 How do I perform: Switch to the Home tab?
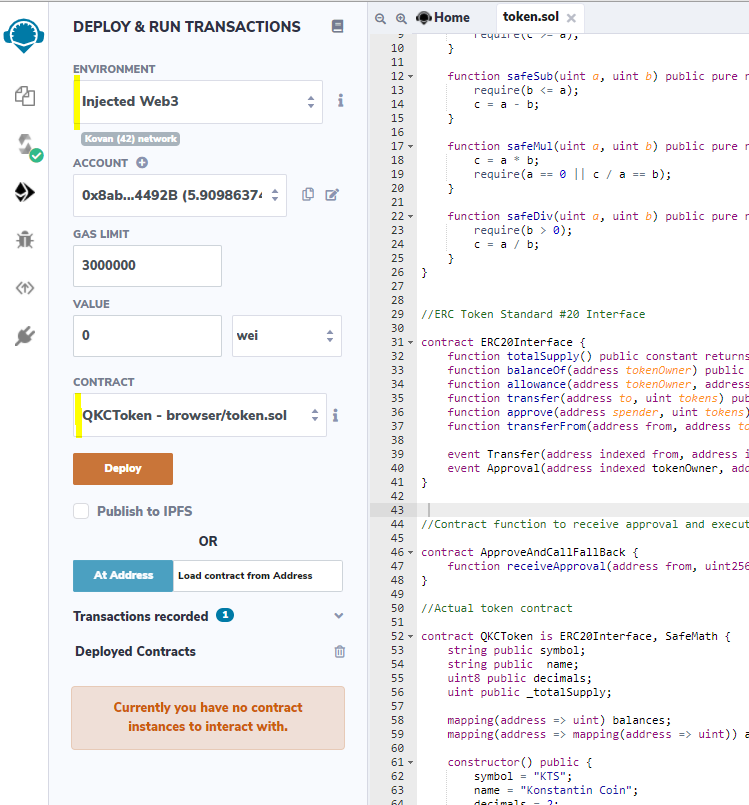443,17
